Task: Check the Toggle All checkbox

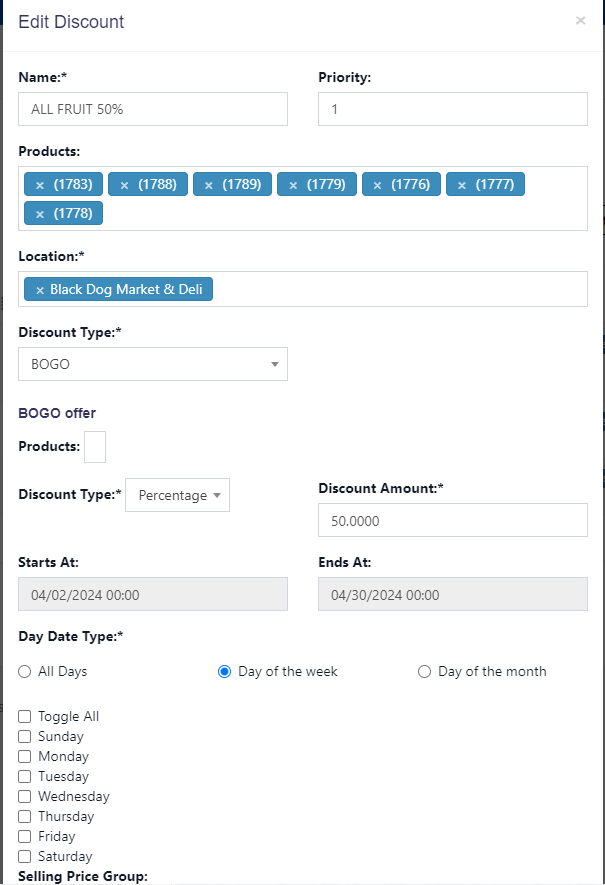Action: coord(24,716)
